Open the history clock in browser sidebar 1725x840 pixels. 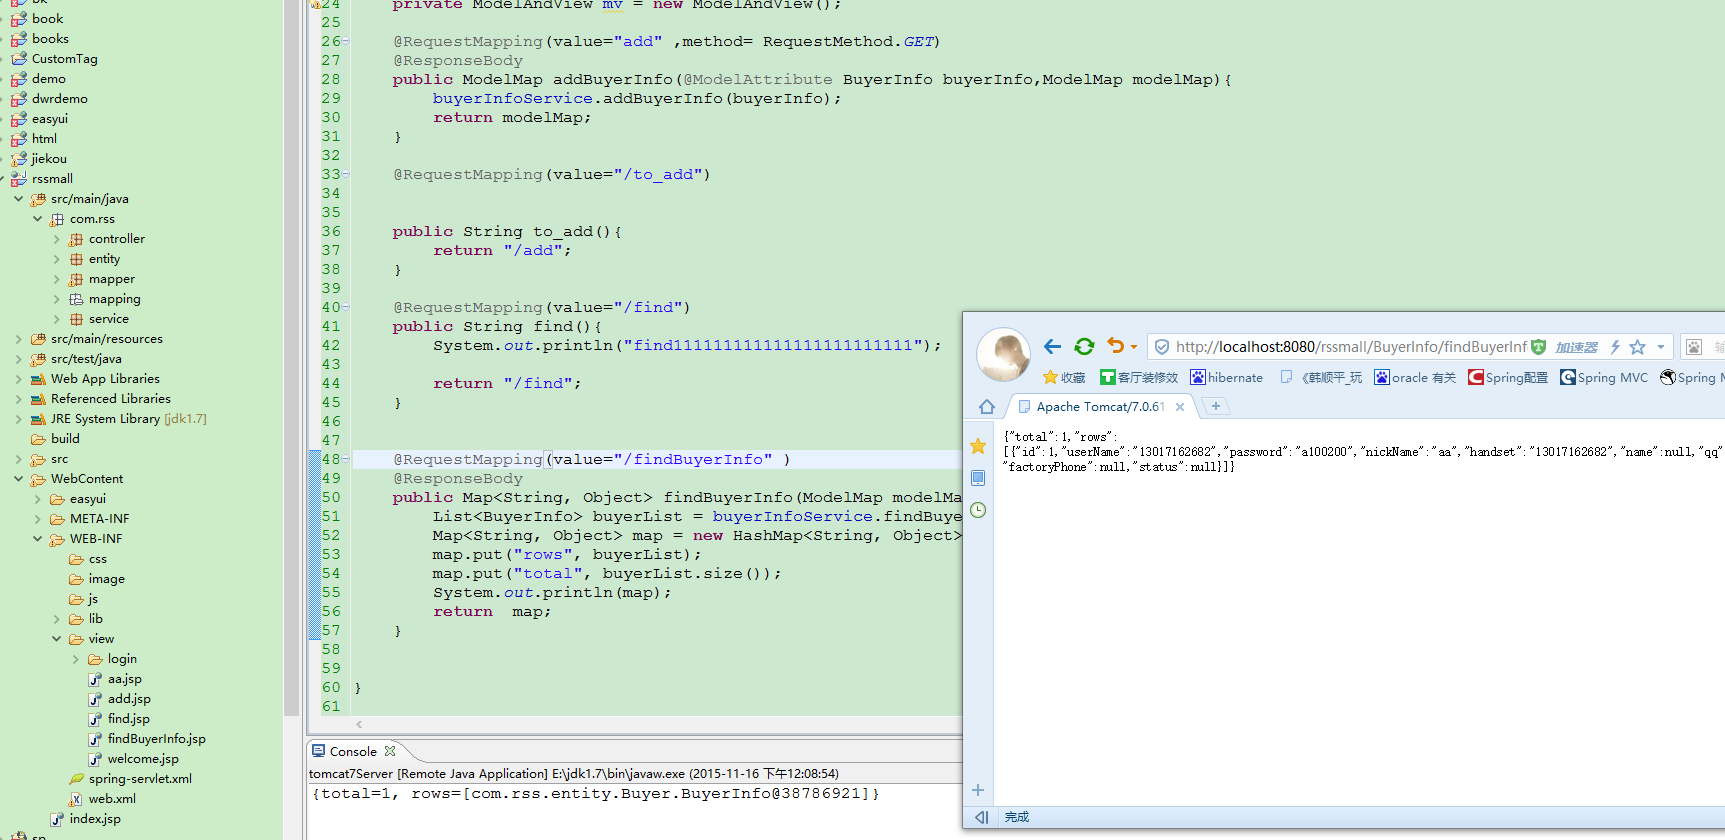[978, 510]
